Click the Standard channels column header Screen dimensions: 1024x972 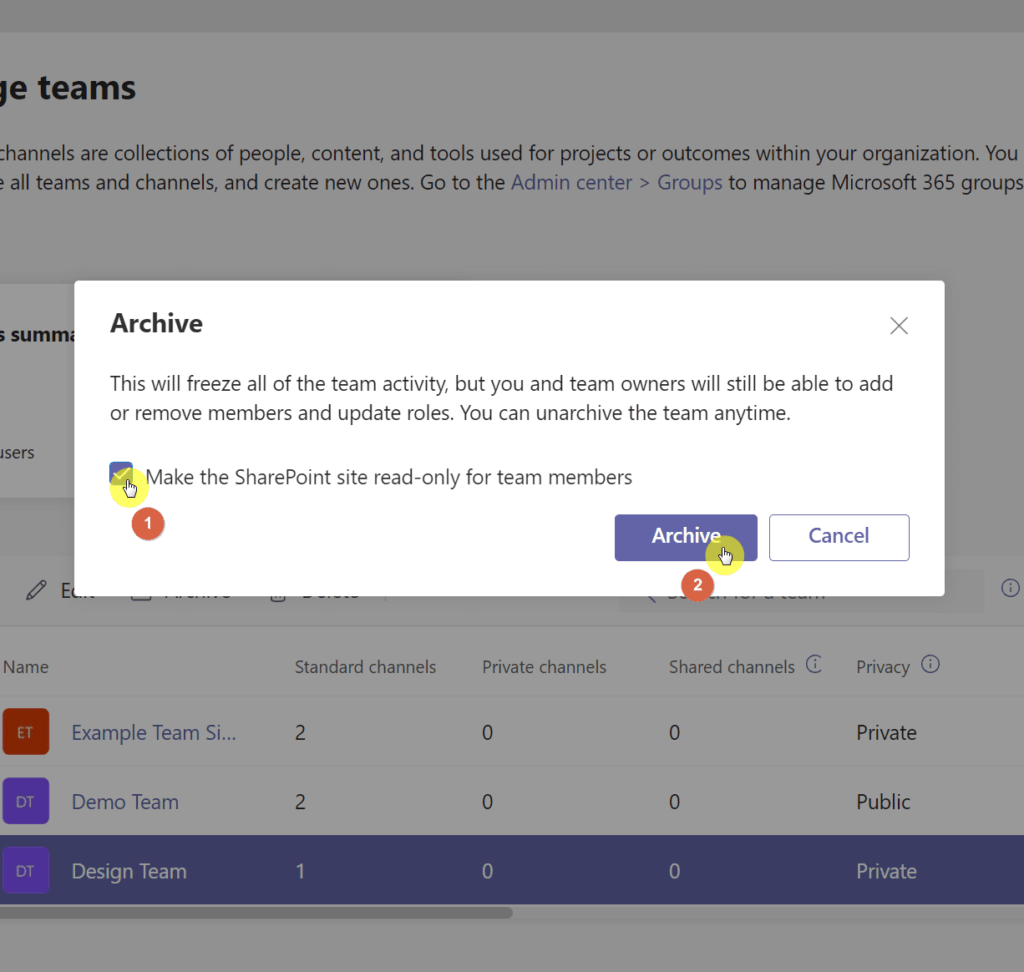[365, 667]
